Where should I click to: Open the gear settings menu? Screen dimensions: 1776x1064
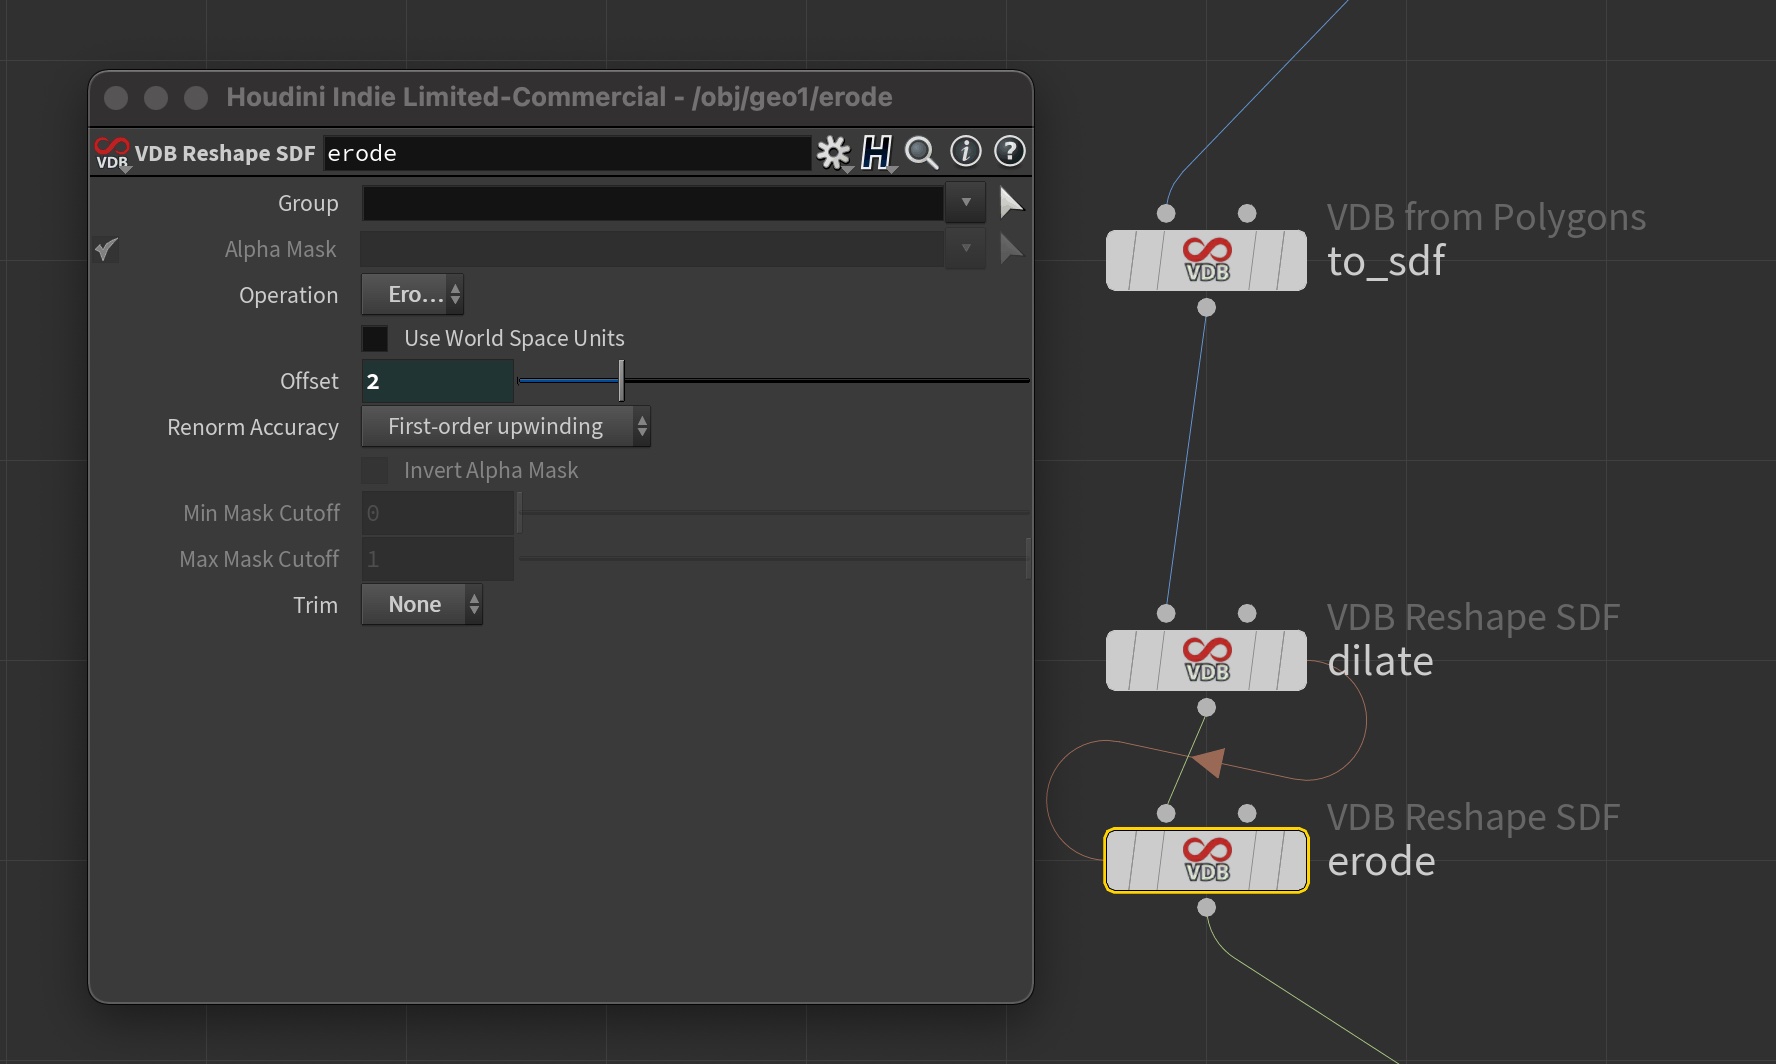832,152
